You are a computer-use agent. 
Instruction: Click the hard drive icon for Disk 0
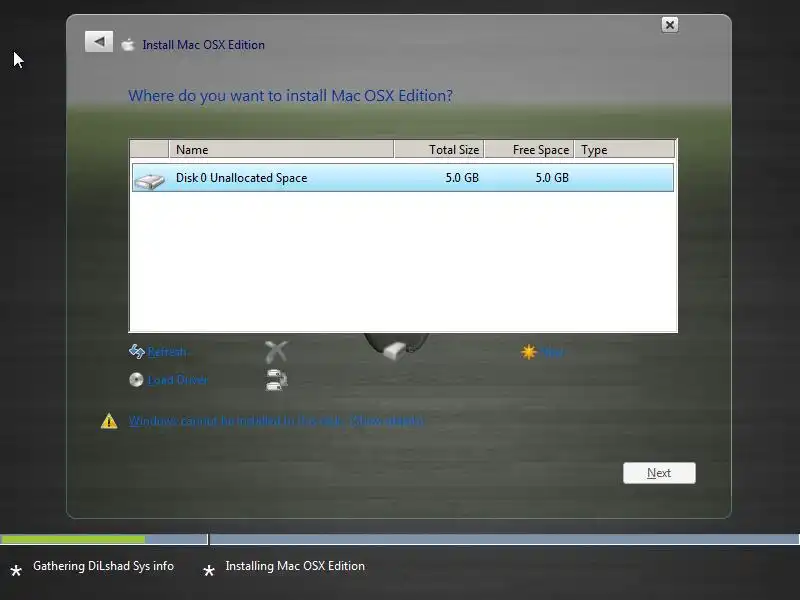(x=149, y=180)
